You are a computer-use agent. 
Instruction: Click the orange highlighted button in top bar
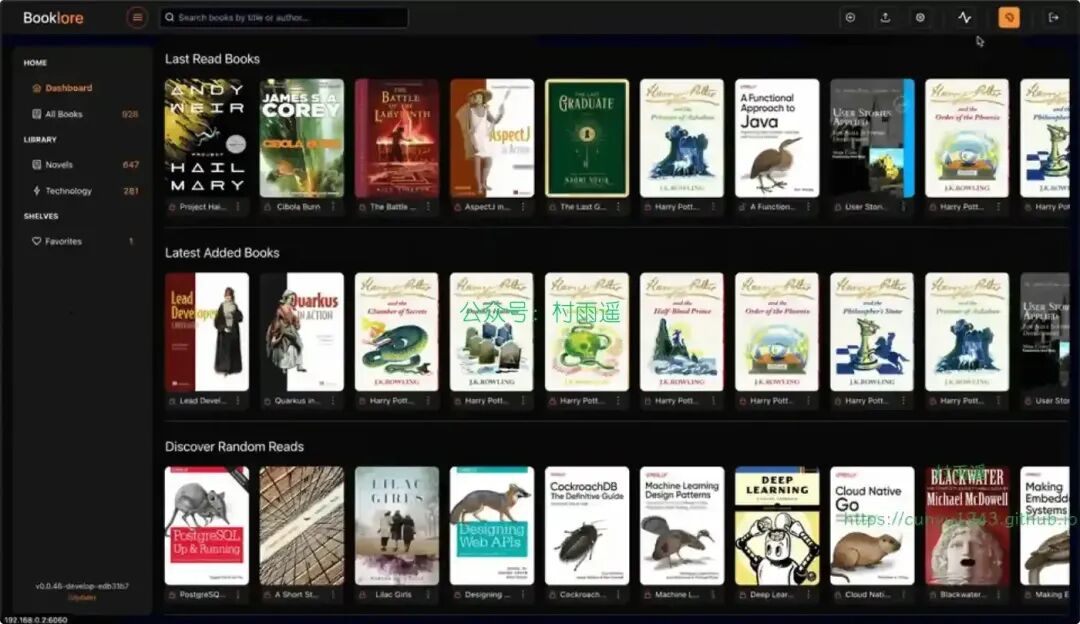(1009, 18)
